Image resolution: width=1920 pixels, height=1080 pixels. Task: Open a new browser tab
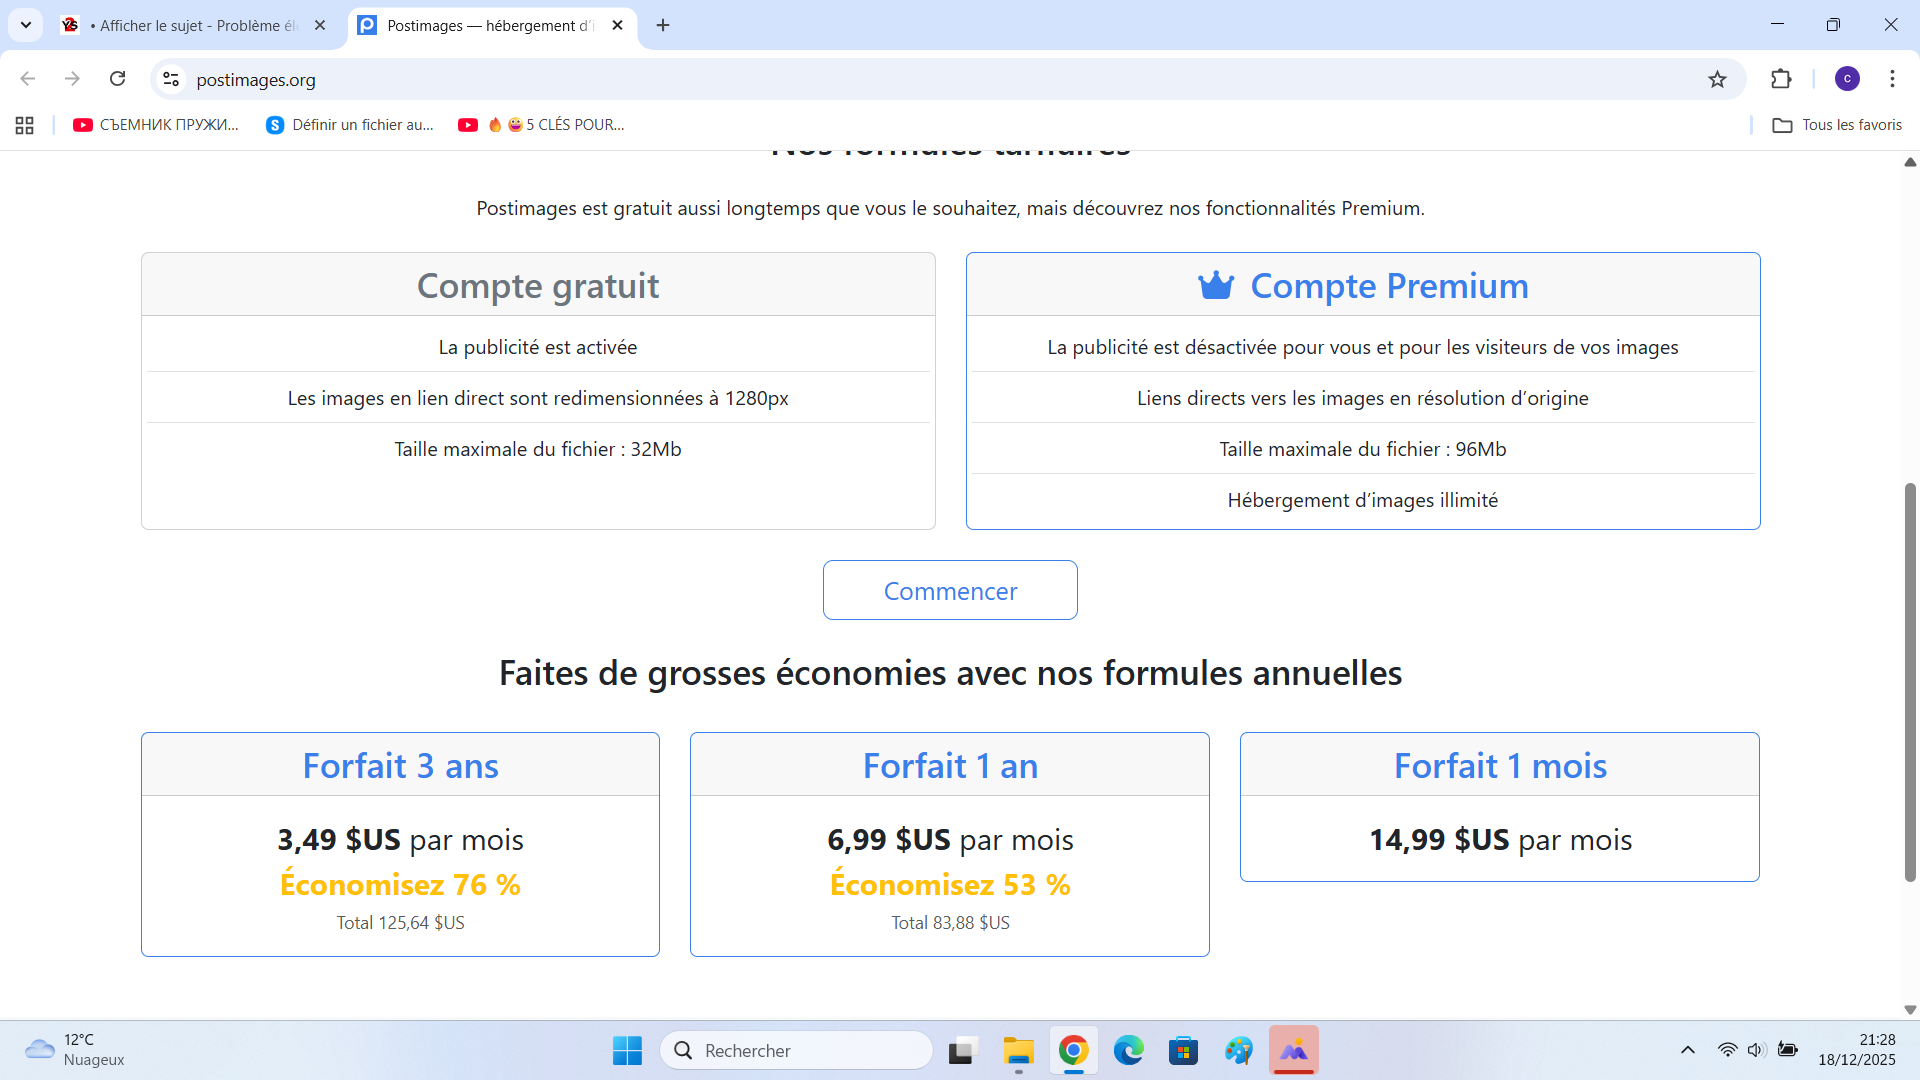[663, 26]
